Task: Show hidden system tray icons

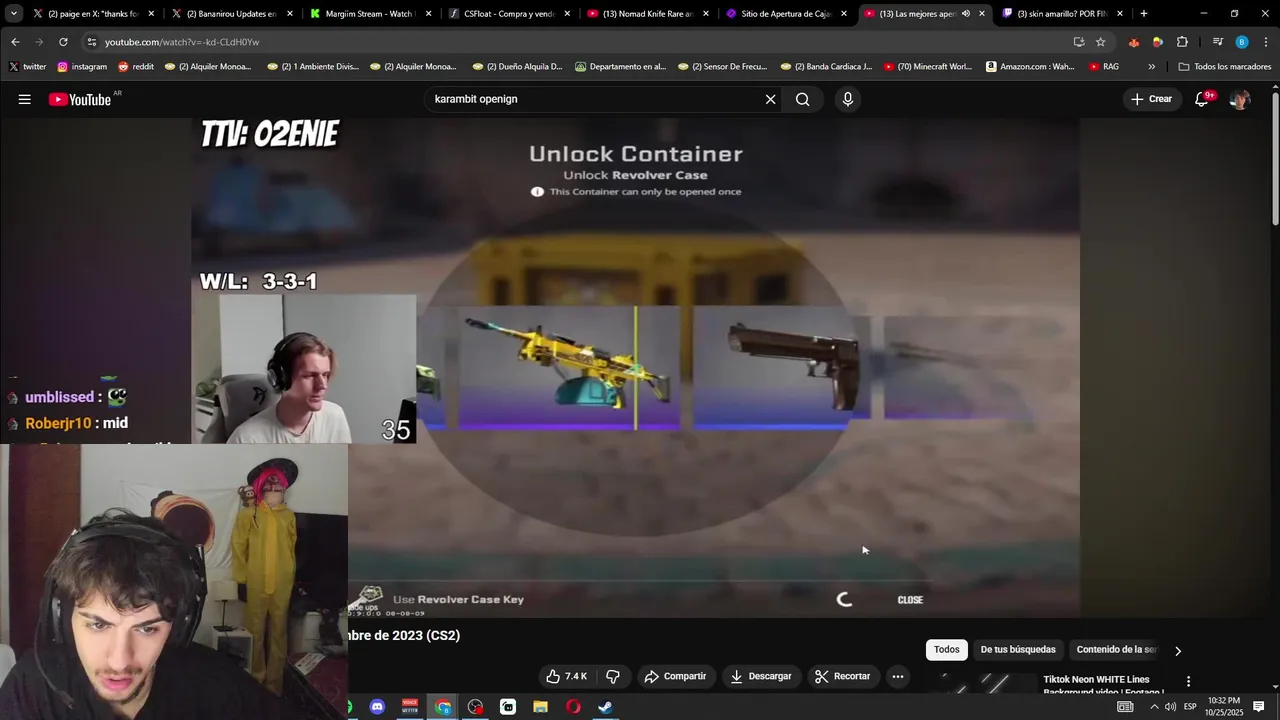Action: pyautogui.click(x=1153, y=707)
